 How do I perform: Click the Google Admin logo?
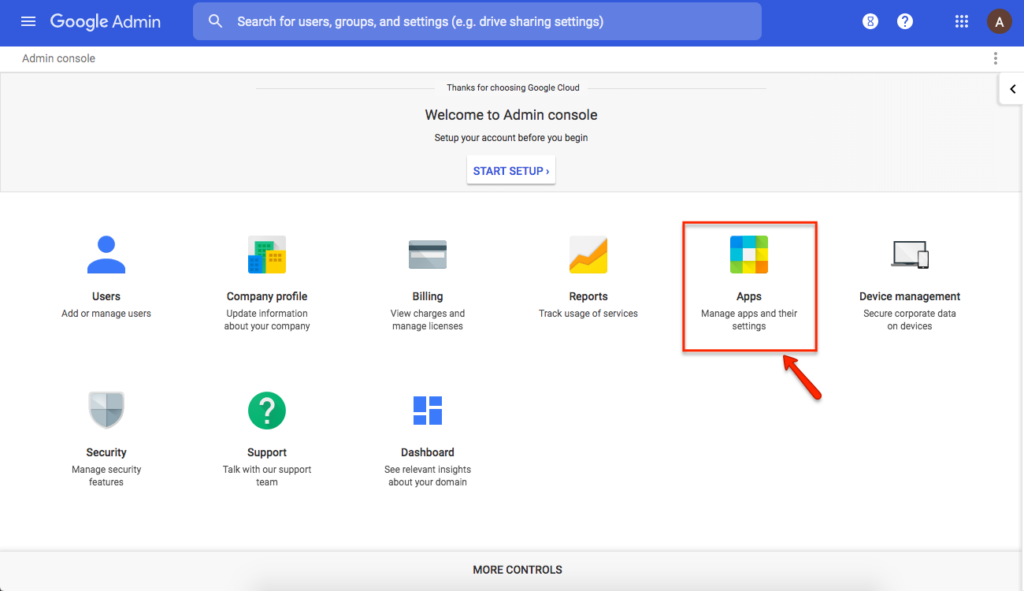(105, 22)
